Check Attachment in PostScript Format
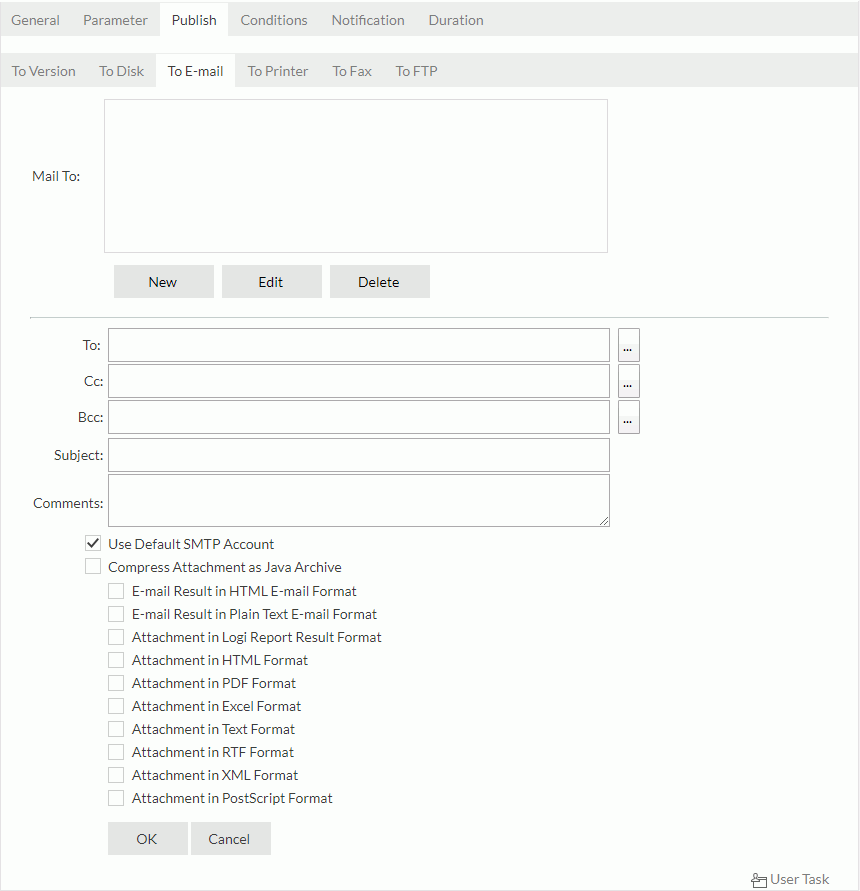Screen dimensions: 860x891 [x=116, y=798]
